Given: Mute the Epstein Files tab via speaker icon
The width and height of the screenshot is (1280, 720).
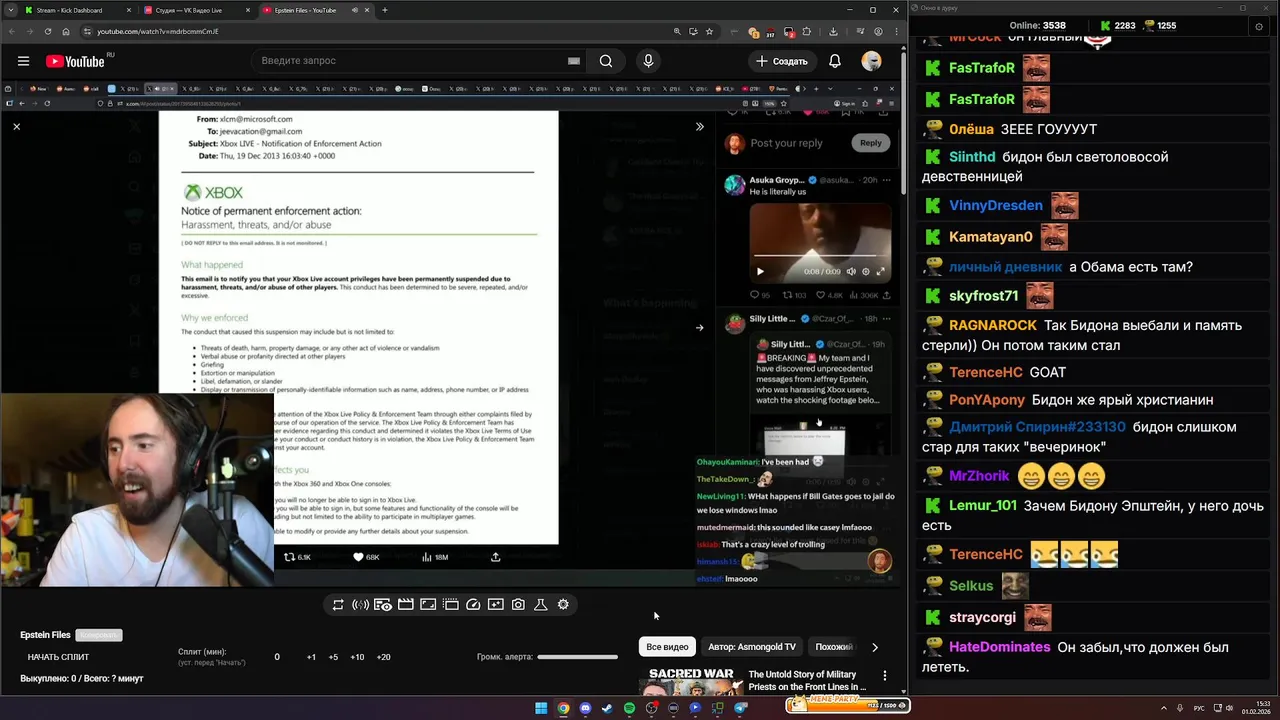Looking at the screenshot, I should point(355,10).
